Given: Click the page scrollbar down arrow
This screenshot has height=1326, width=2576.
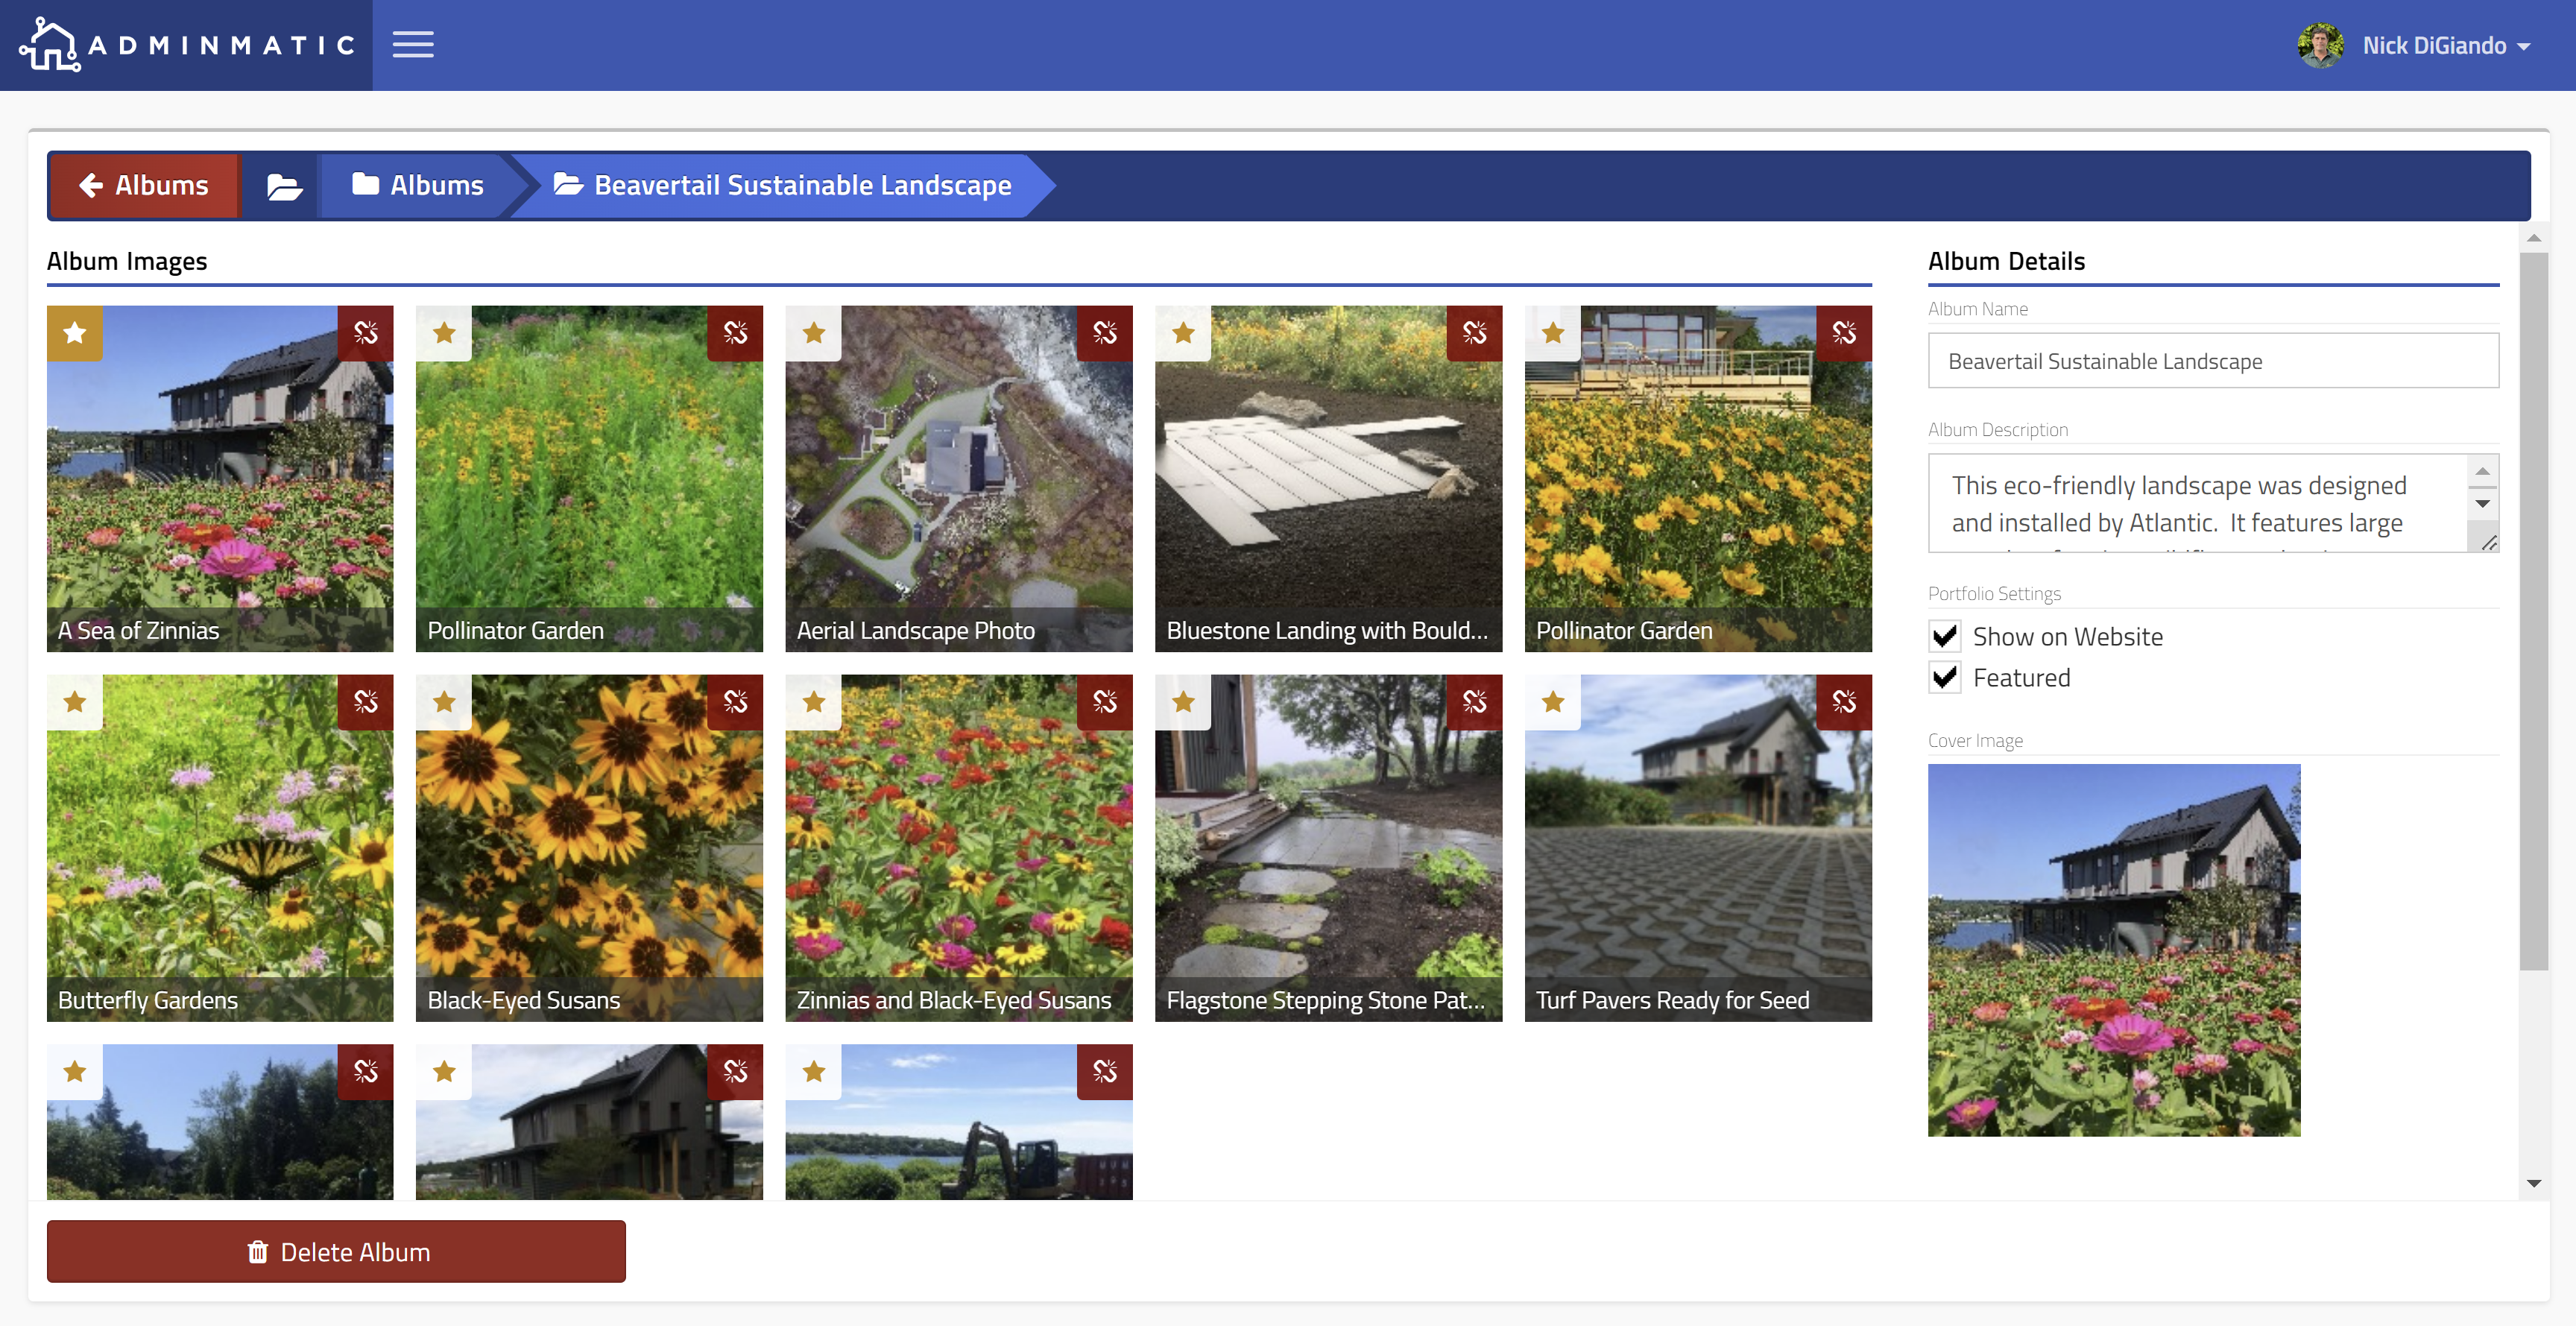Looking at the screenshot, I should click(2533, 1183).
